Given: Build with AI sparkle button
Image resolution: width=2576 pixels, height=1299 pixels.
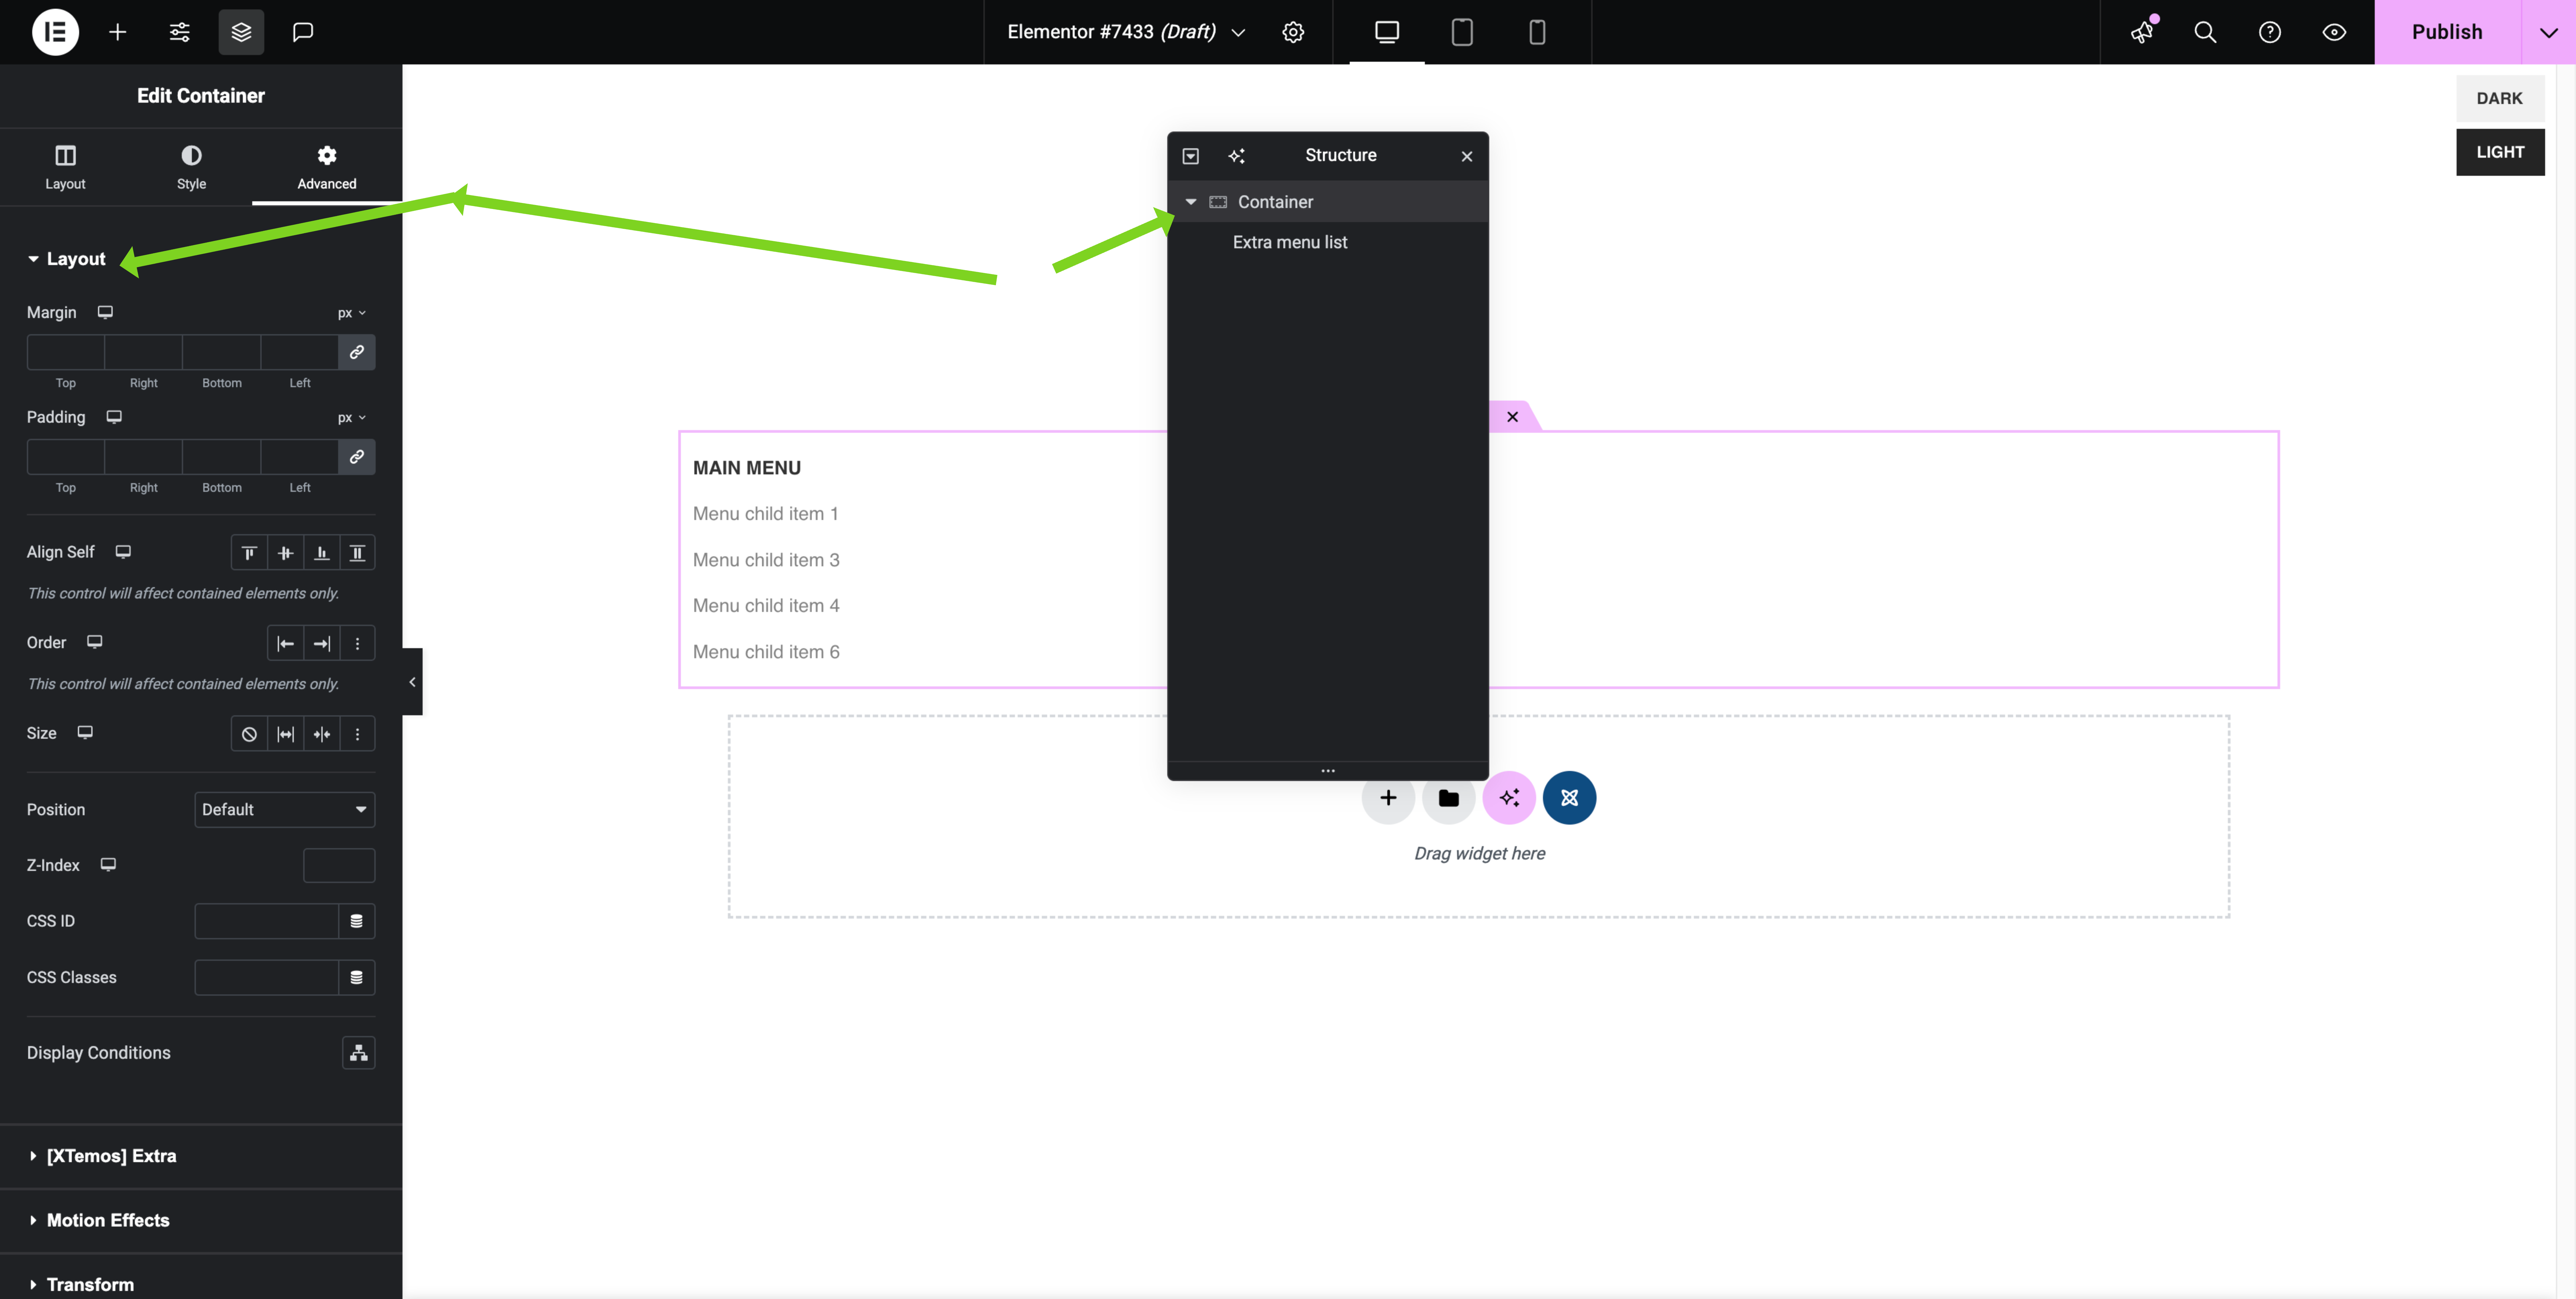Looking at the screenshot, I should (1509, 798).
